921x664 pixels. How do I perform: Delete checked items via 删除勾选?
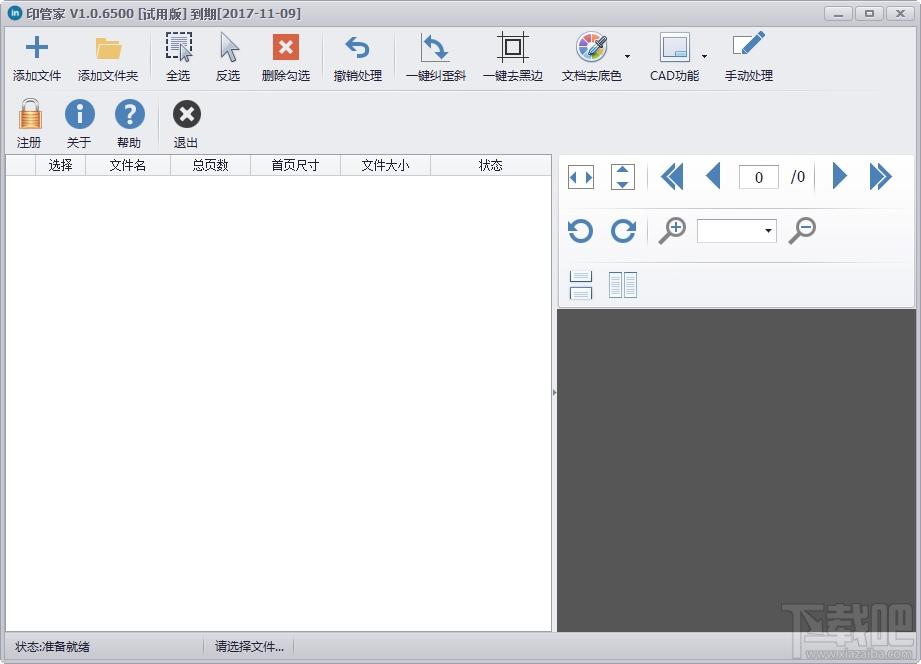click(286, 57)
